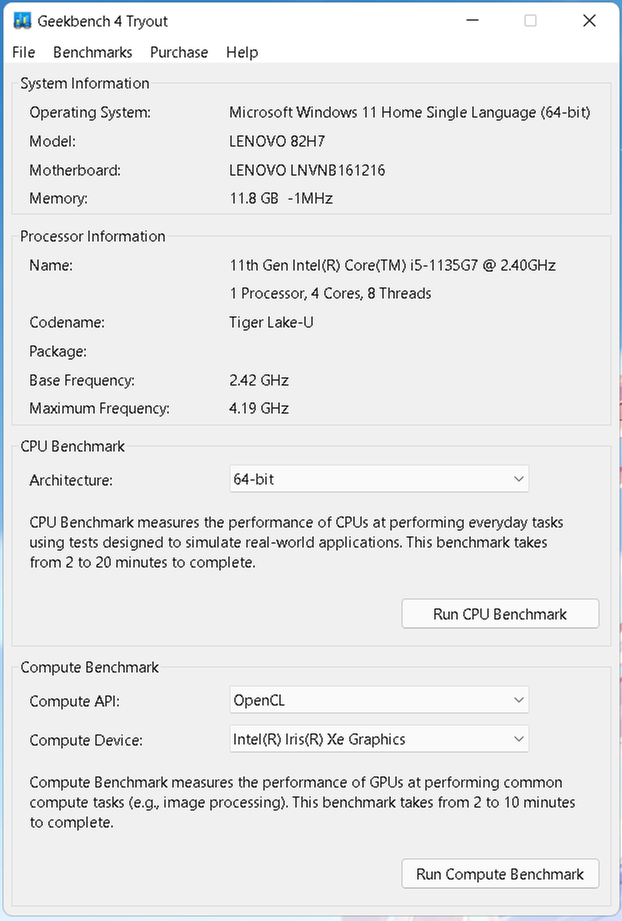The image size is (622, 921).
Task: Click the Package label
Action: click(x=58, y=352)
